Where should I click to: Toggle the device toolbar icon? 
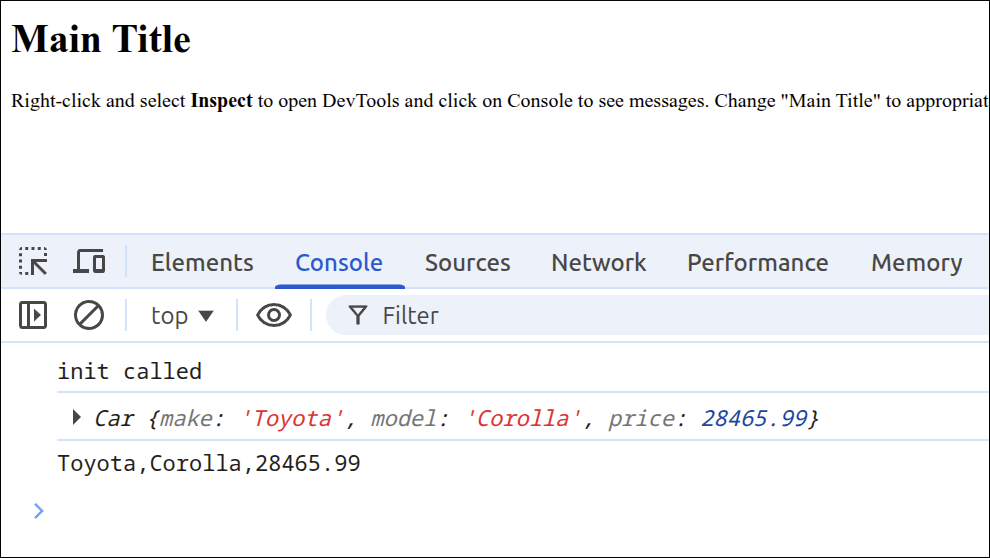pyautogui.click(x=89, y=262)
